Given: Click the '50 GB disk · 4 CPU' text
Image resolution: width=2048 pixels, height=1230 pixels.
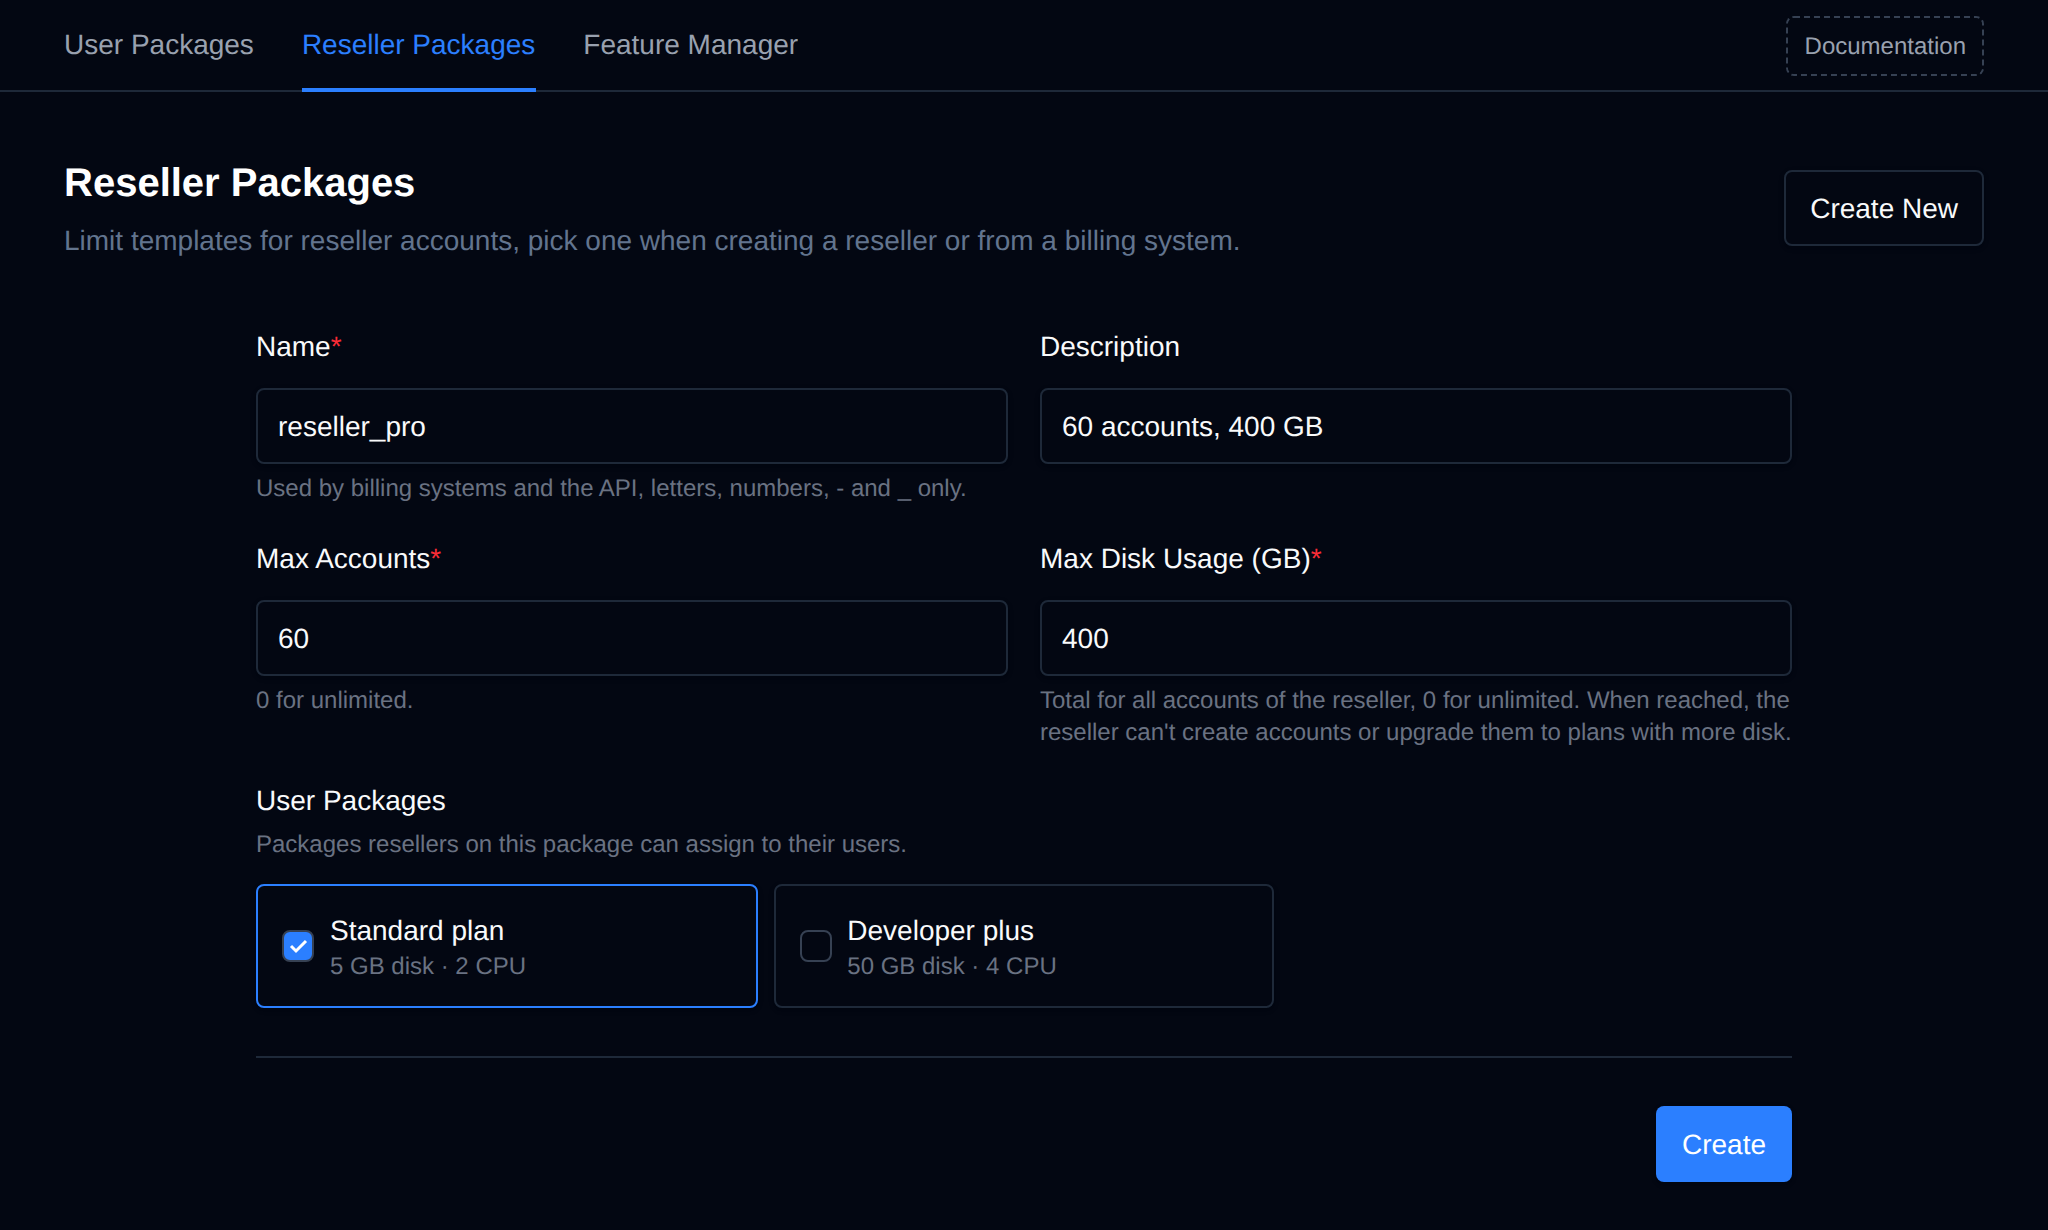Looking at the screenshot, I should pos(951,966).
